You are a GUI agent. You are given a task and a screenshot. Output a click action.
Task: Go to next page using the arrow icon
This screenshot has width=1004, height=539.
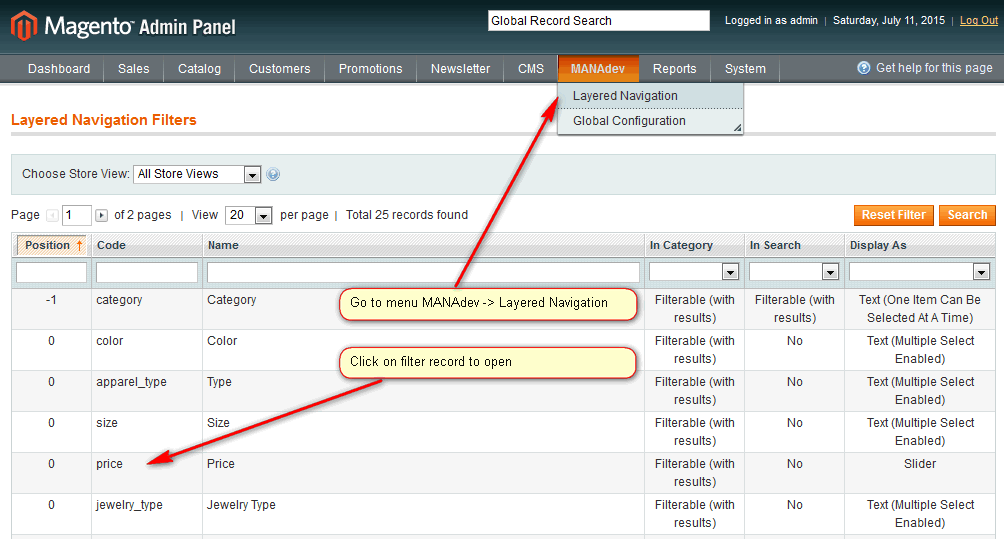coord(101,215)
